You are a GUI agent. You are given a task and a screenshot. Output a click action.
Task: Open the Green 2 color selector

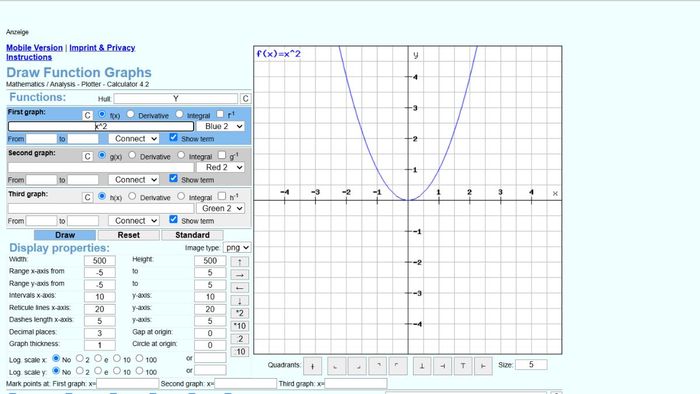(x=221, y=208)
